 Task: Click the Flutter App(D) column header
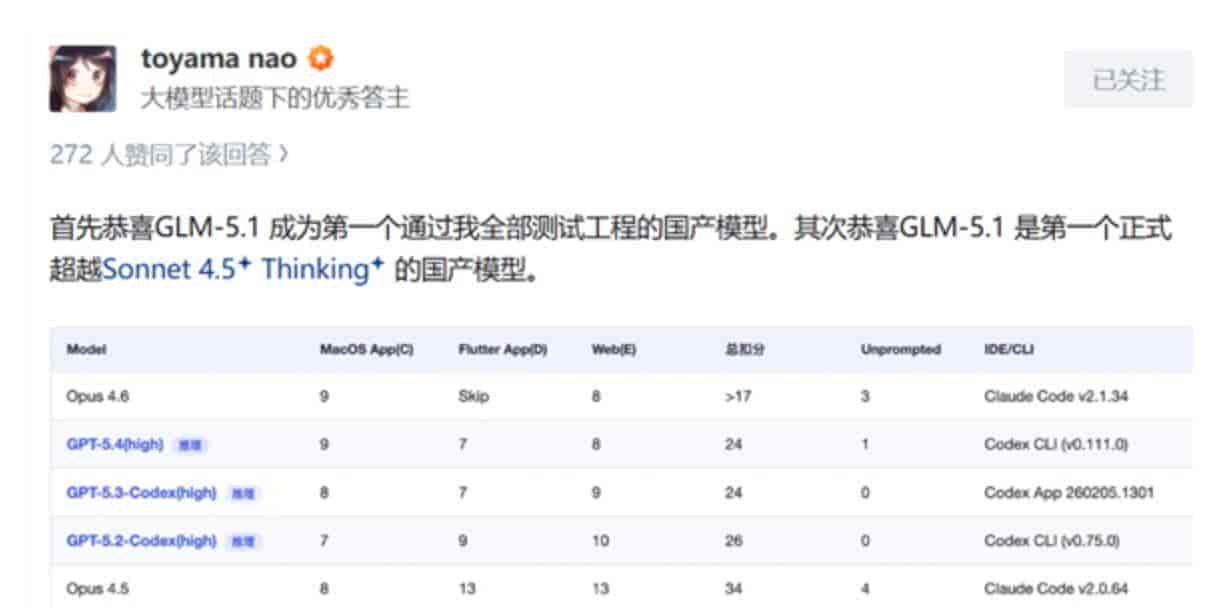tap(503, 350)
